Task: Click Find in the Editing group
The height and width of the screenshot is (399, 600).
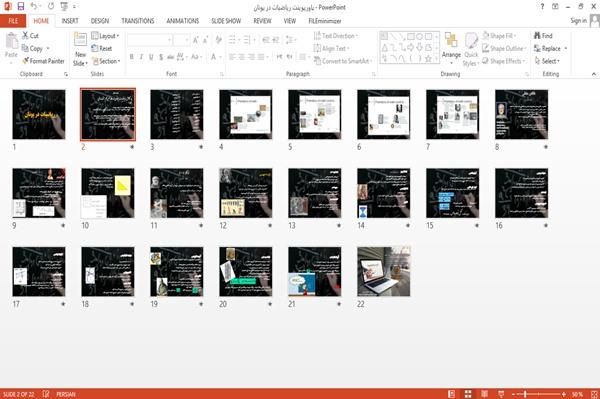Action: point(543,36)
